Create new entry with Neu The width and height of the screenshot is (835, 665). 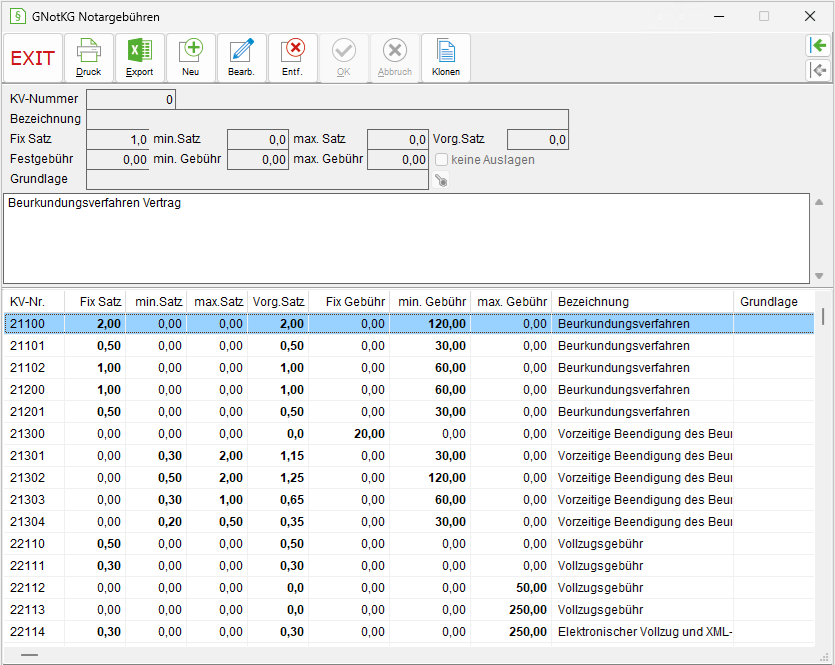tap(191, 58)
